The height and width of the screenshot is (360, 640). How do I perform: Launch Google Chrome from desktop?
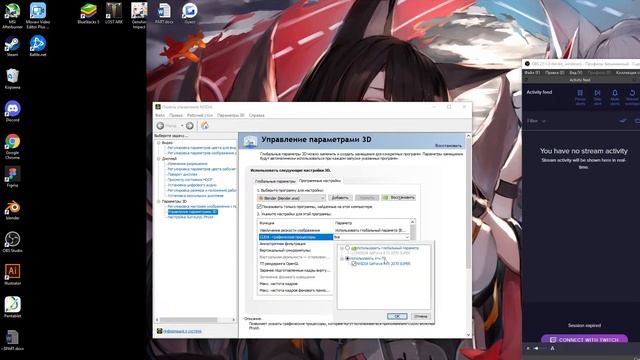coord(12,146)
